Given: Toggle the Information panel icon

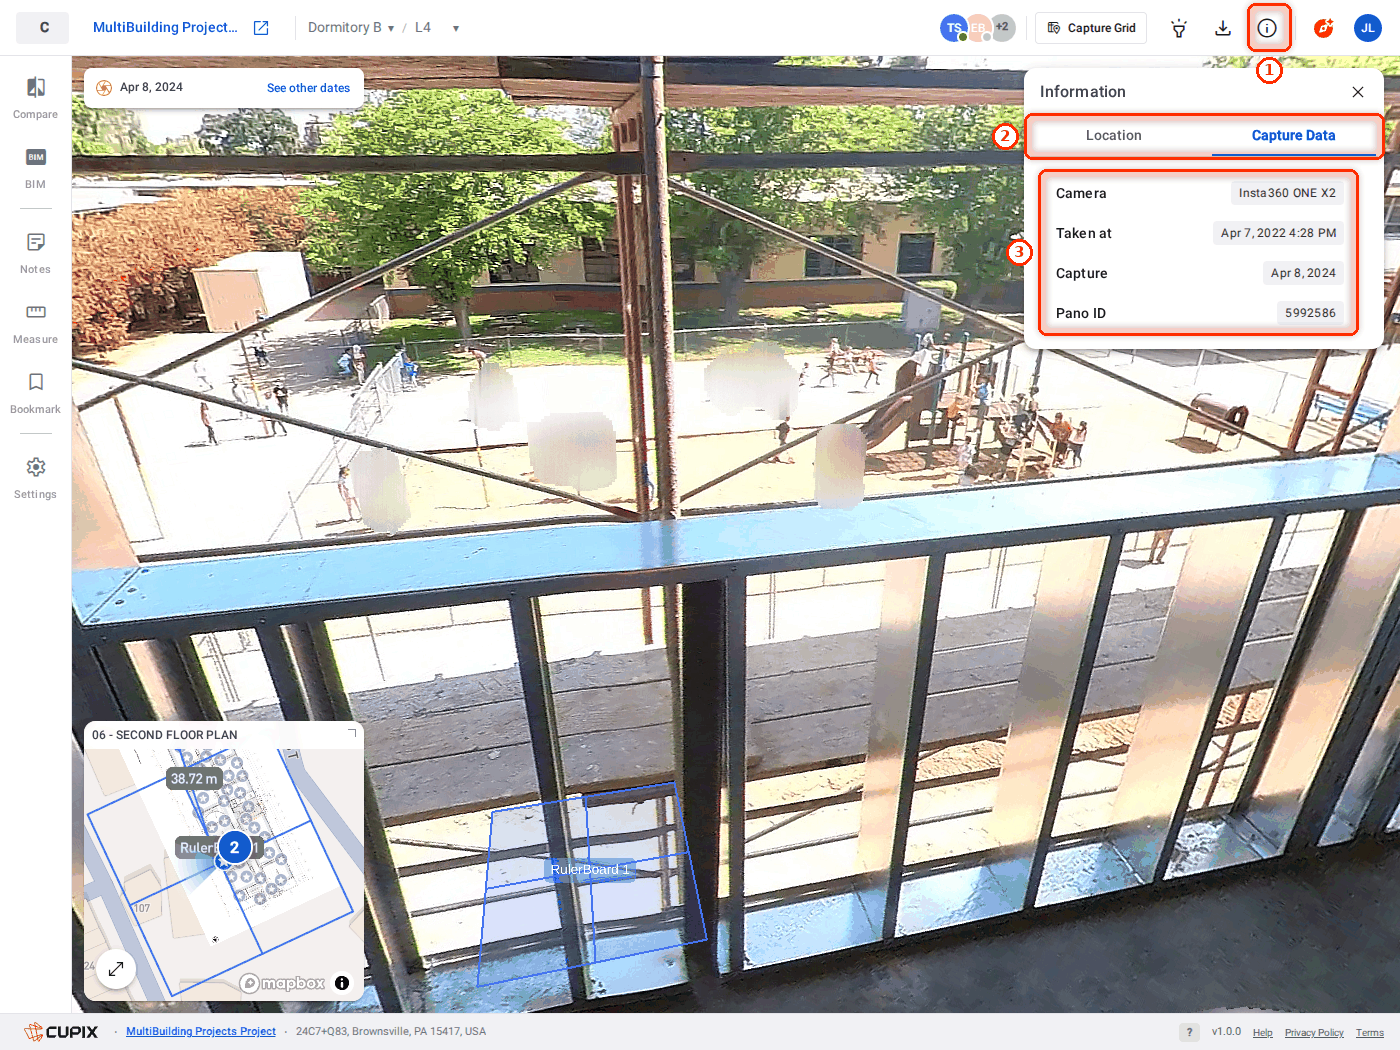Looking at the screenshot, I should click(1267, 28).
